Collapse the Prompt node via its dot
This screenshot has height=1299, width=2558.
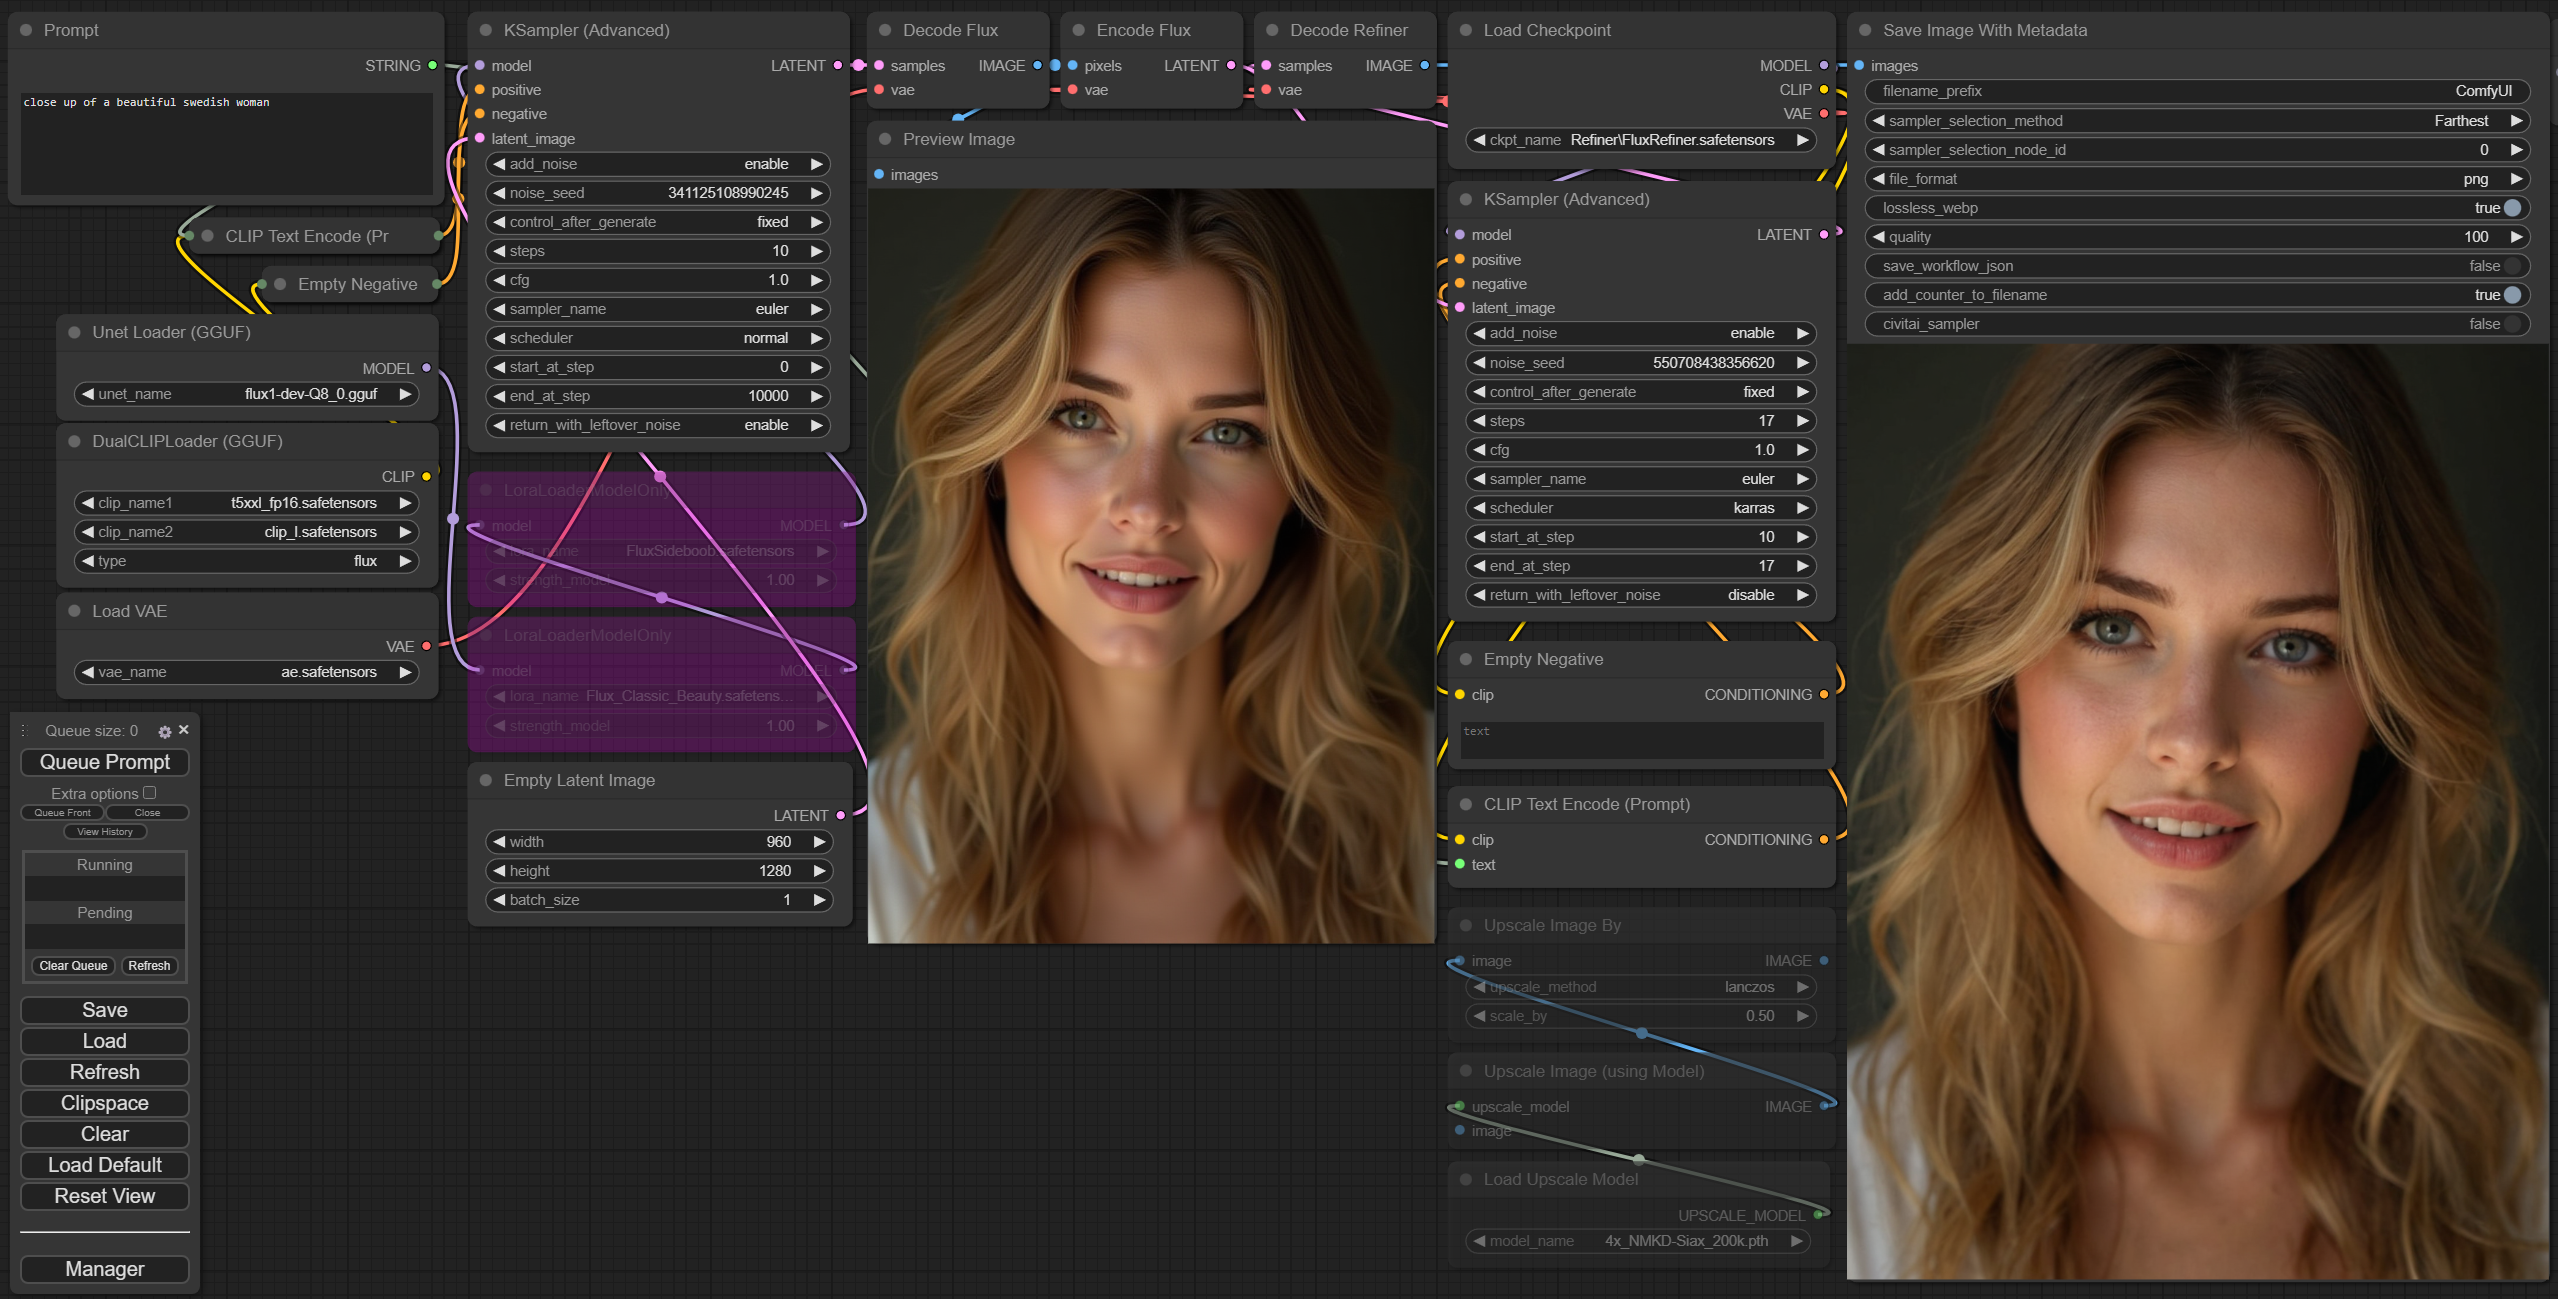point(26,30)
